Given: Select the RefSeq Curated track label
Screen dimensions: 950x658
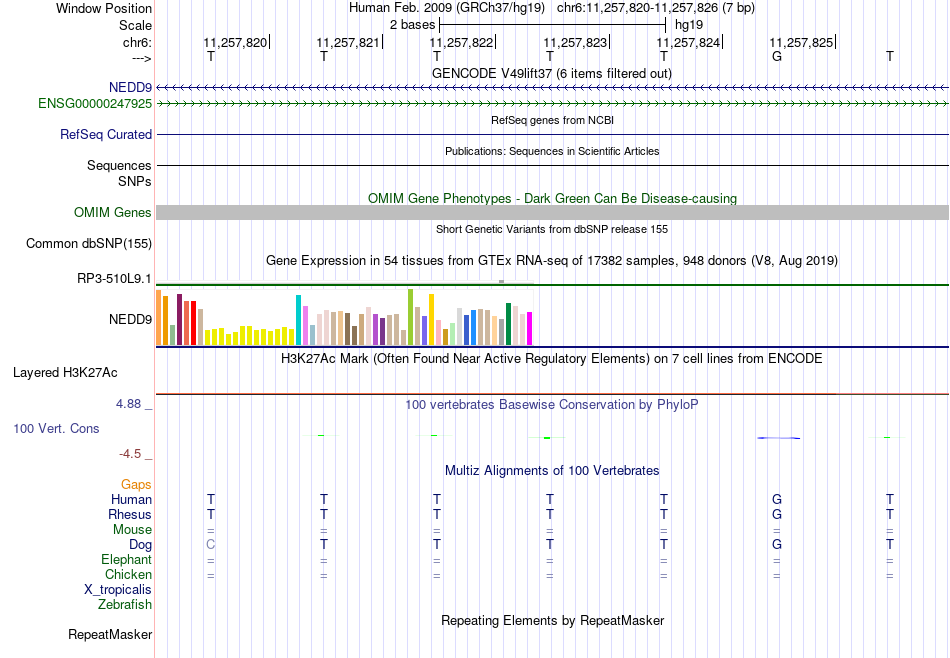Looking at the screenshot, I should tap(106, 135).
